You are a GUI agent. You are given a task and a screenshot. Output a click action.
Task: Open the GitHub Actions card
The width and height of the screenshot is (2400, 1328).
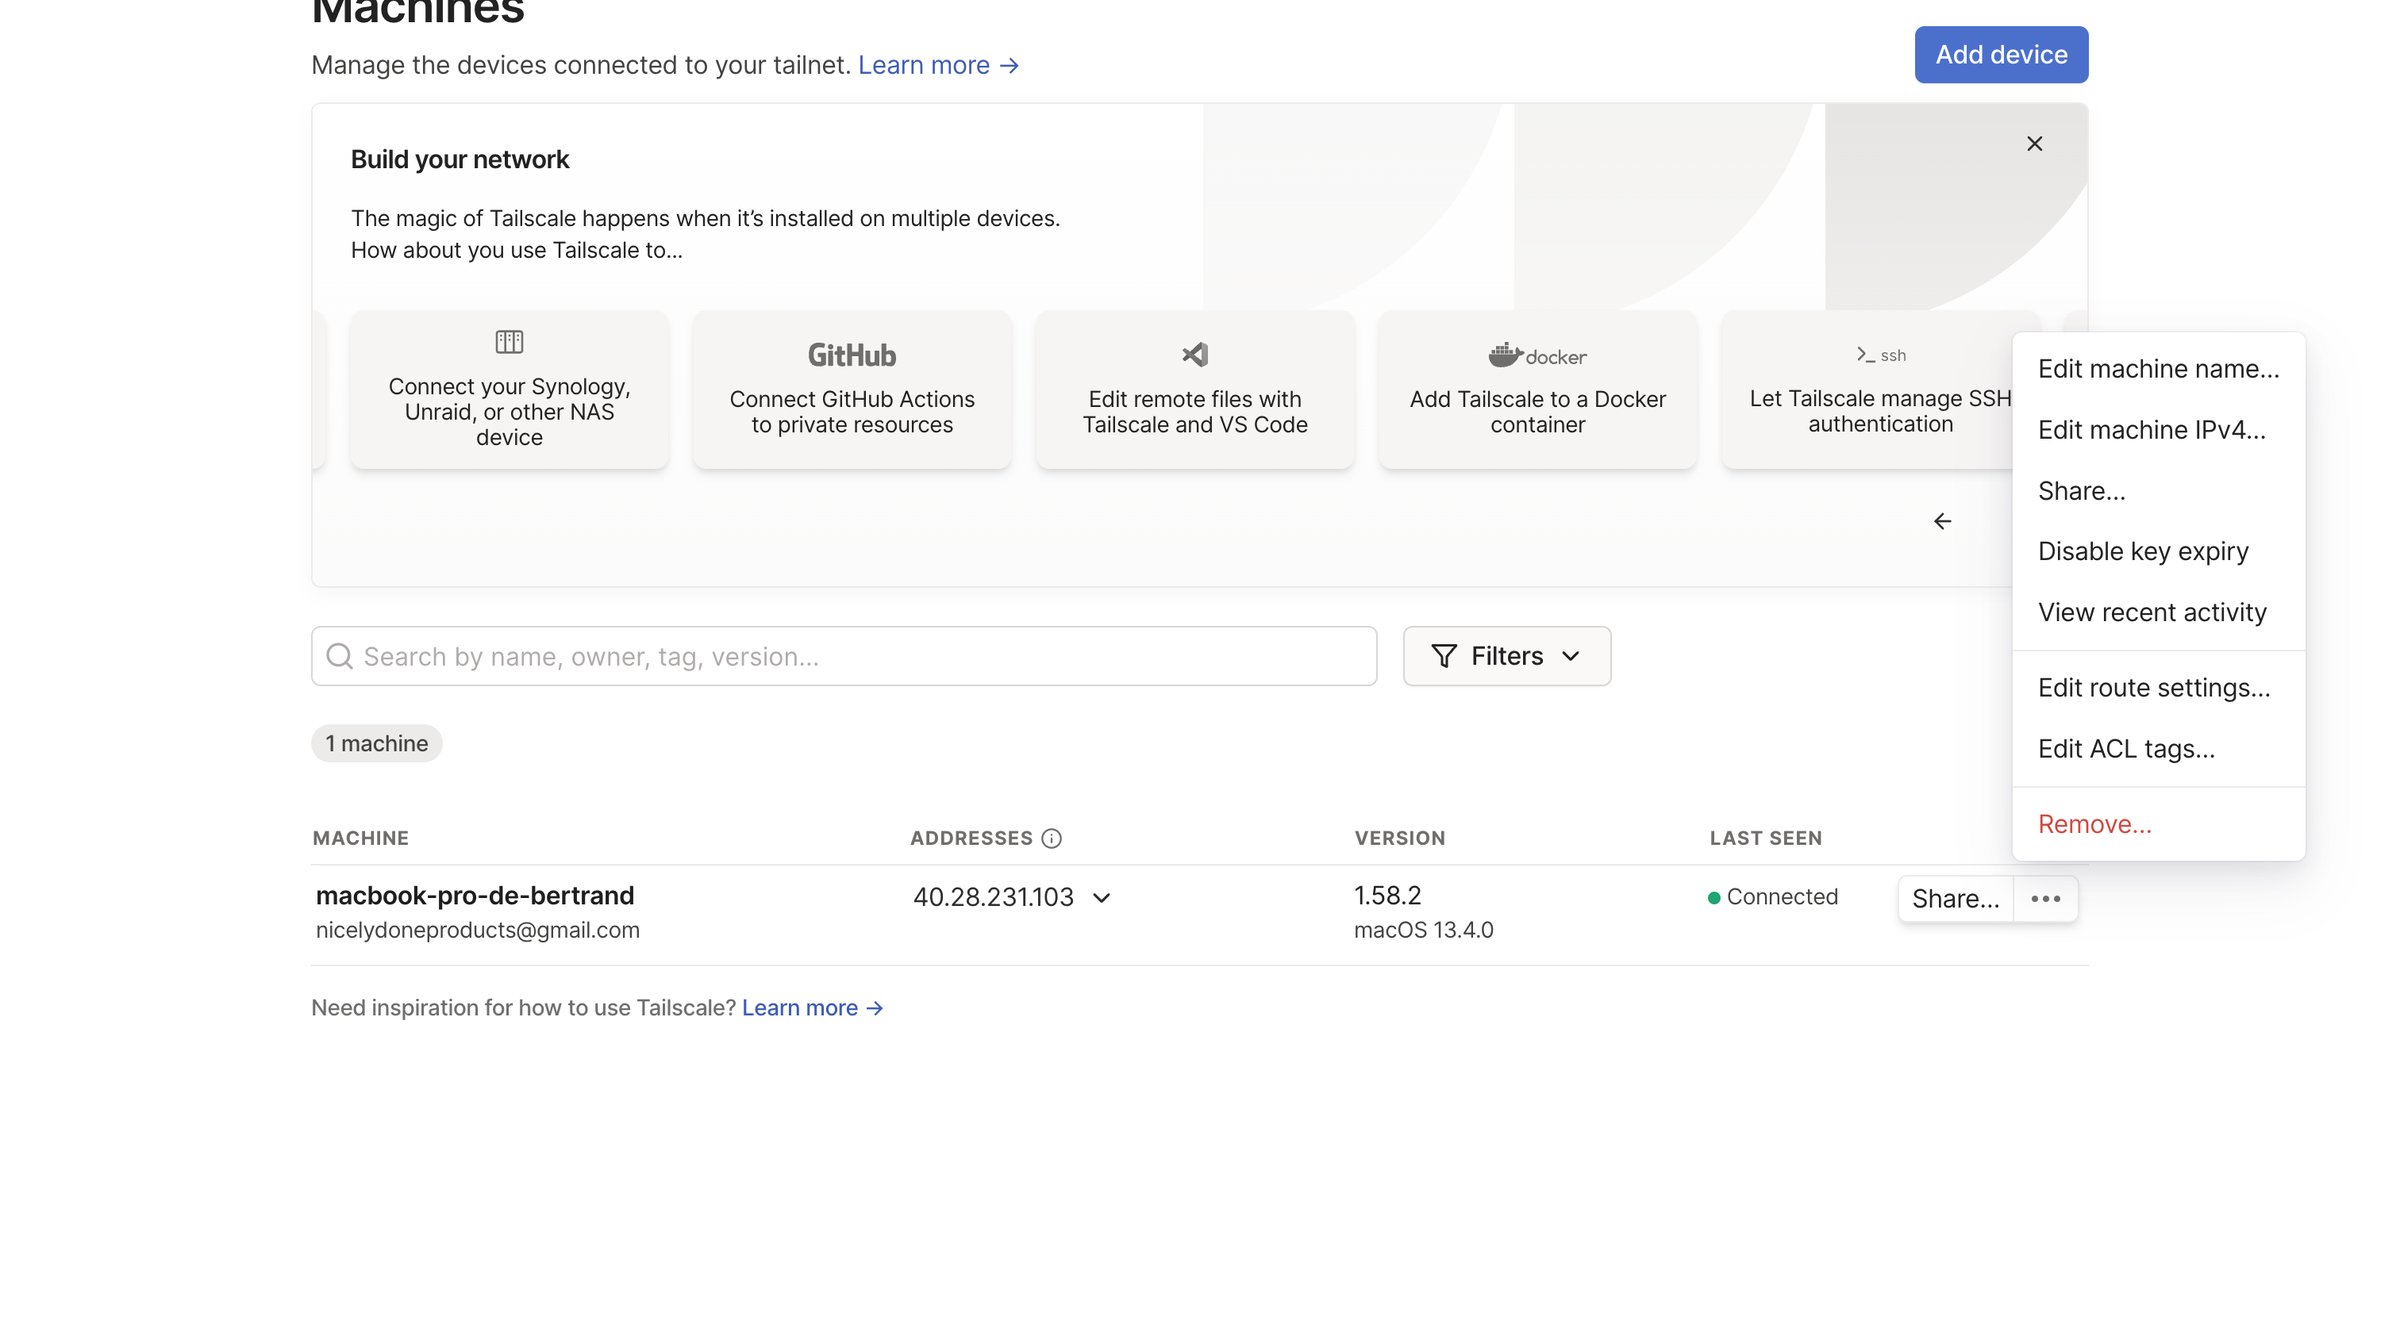click(852, 389)
